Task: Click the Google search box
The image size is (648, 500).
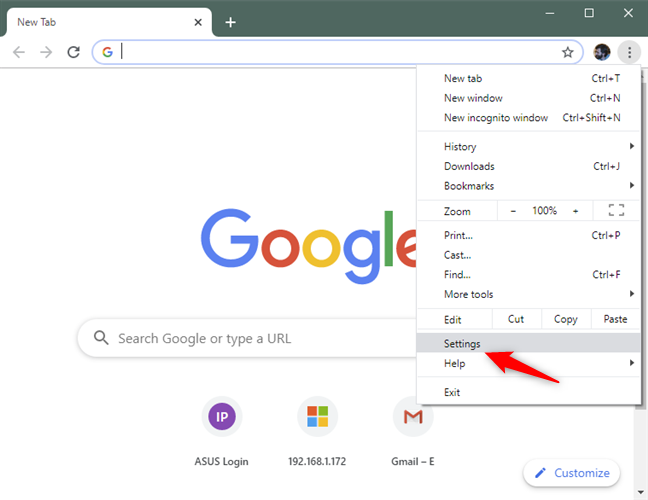Action: tap(248, 338)
